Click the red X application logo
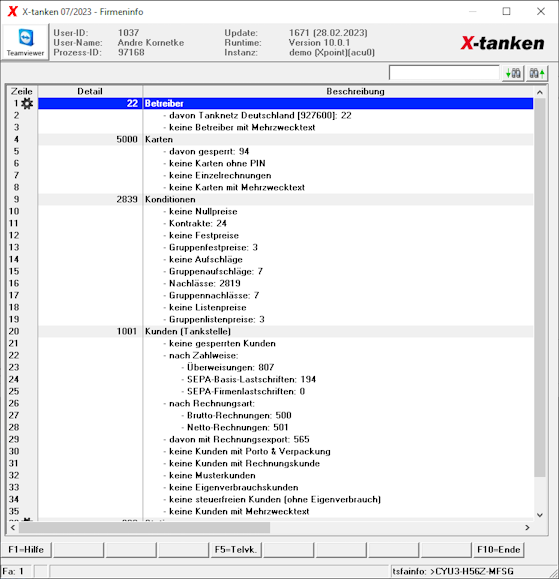 coord(12,11)
